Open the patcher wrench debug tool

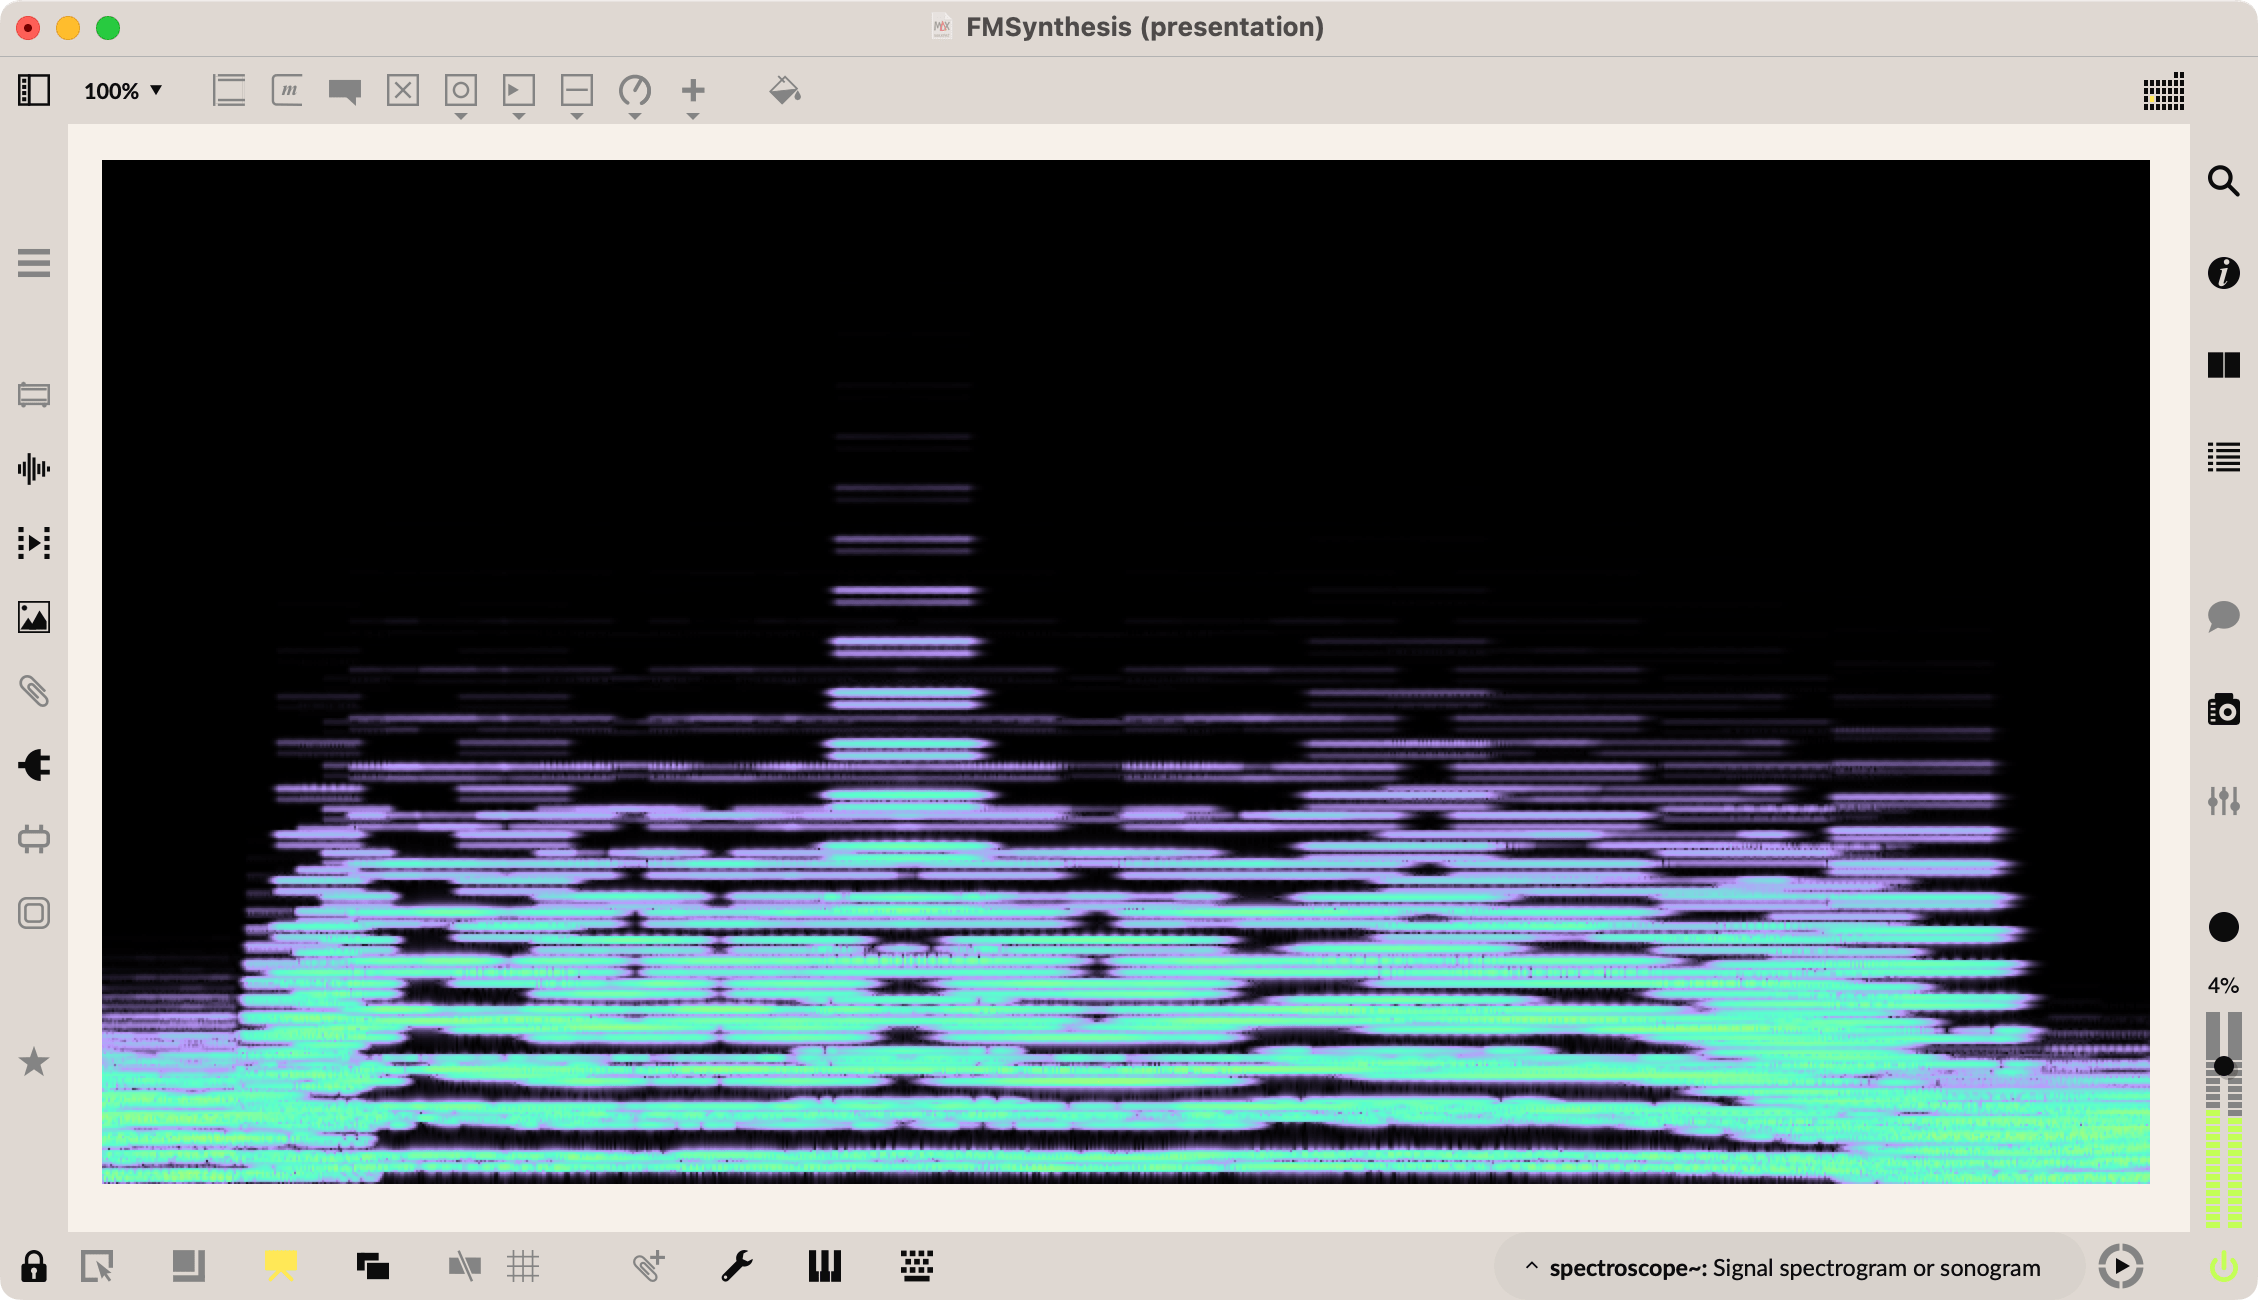tap(737, 1266)
